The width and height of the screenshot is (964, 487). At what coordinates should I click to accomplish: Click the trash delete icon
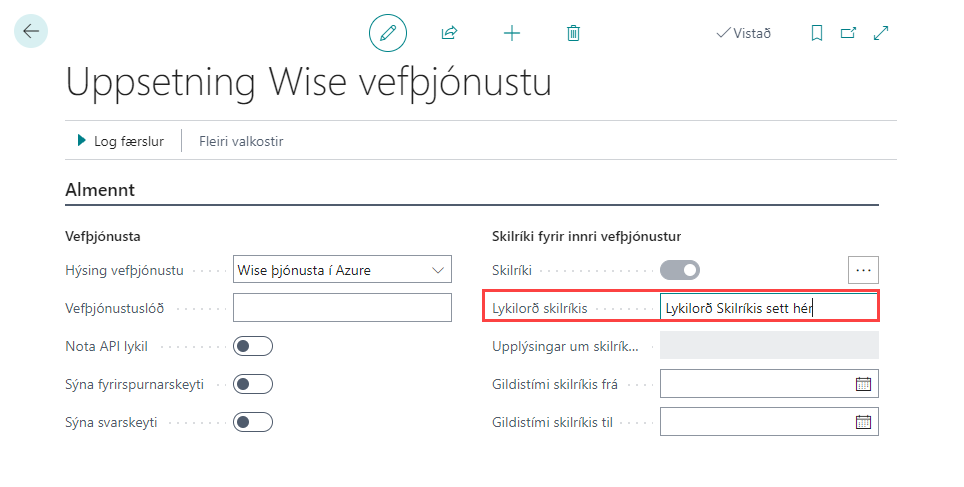573,33
